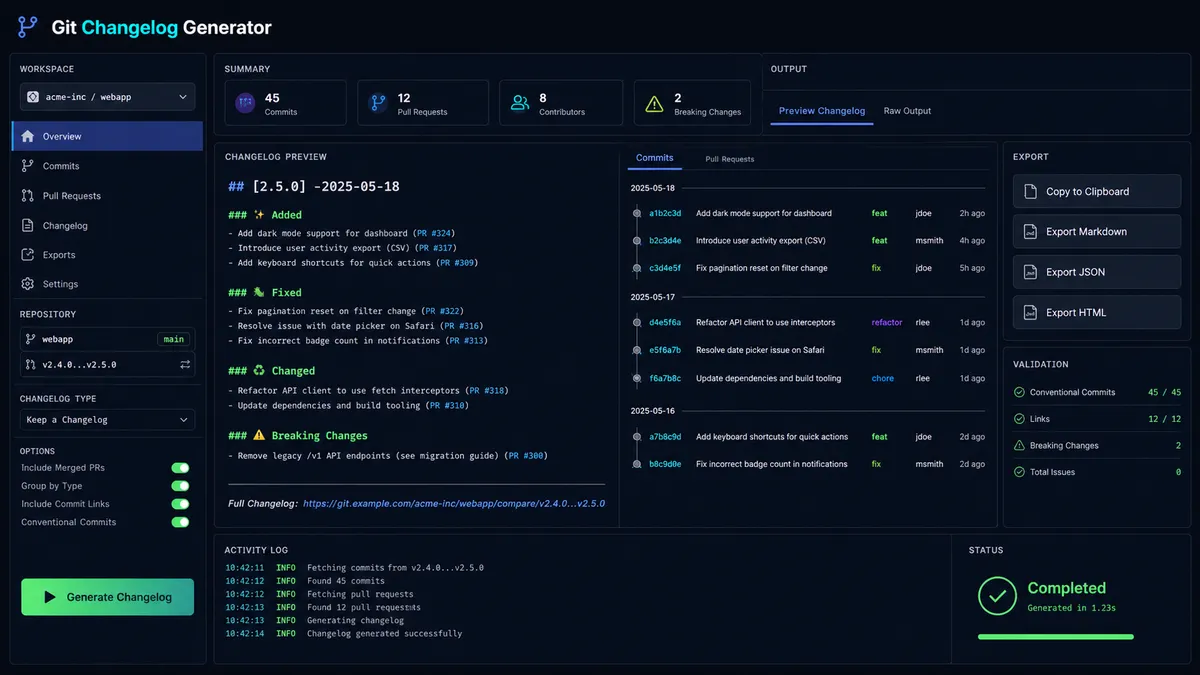Open the Pull Requests tab in list panel
The image size is (1200, 675).
(x=730, y=159)
